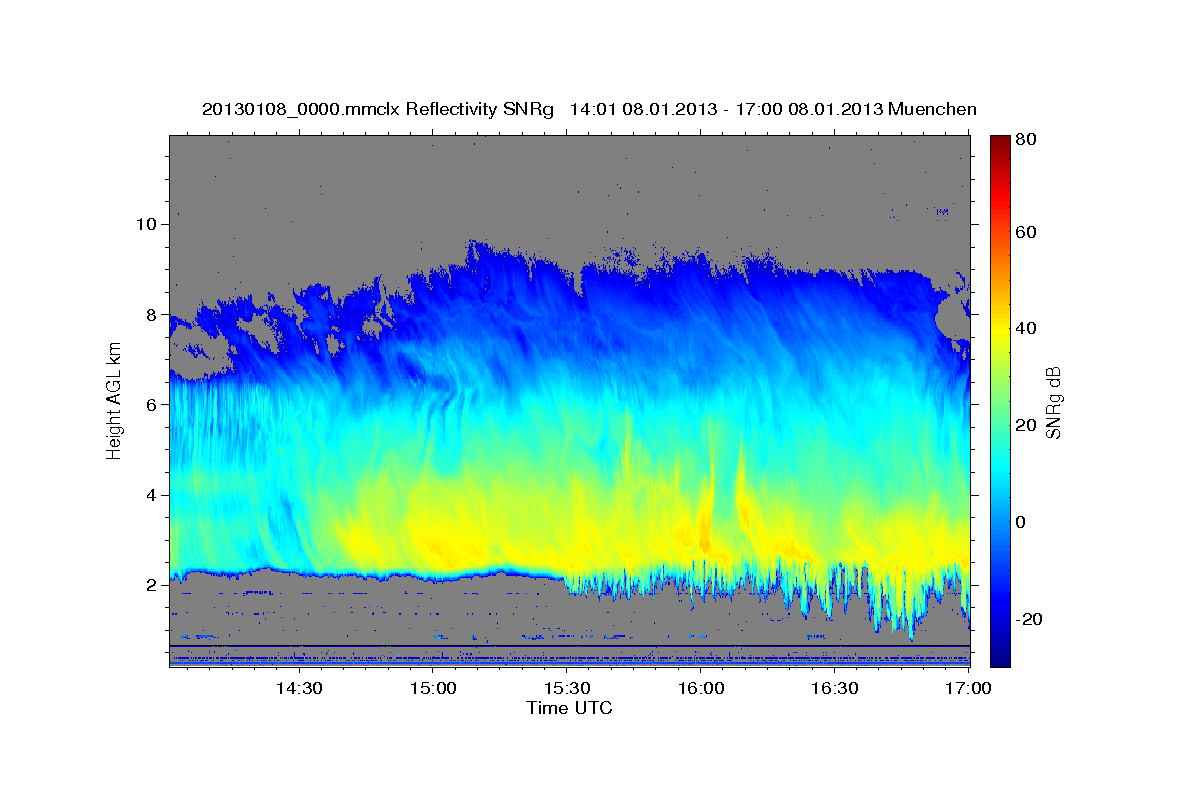
Task: Click the colorbar value 60
Action: coord(1024,233)
